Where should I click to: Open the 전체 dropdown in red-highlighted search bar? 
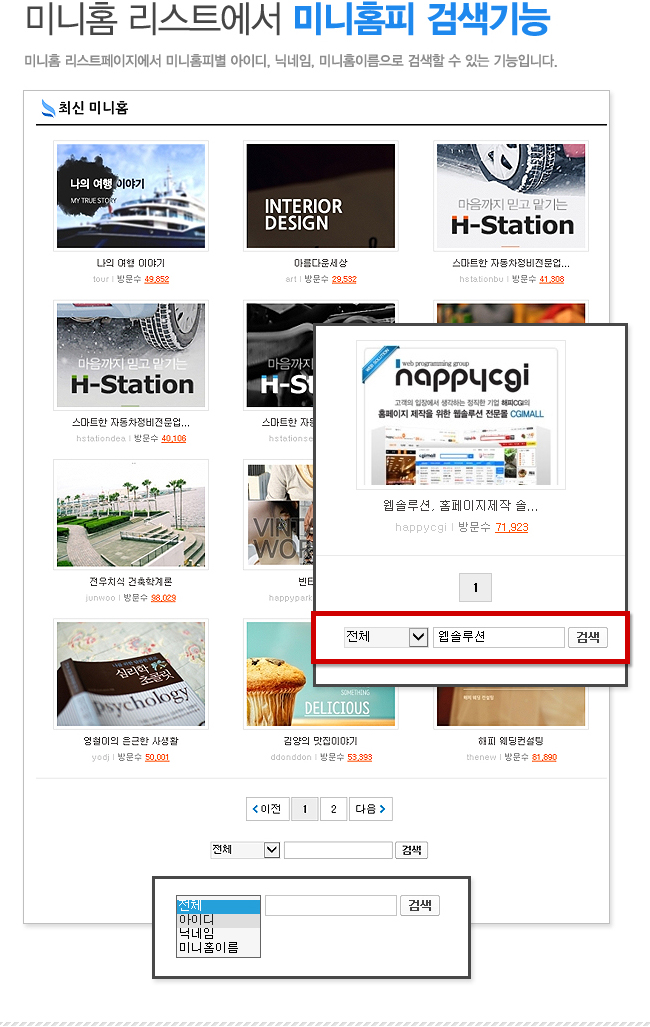click(x=386, y=637)
